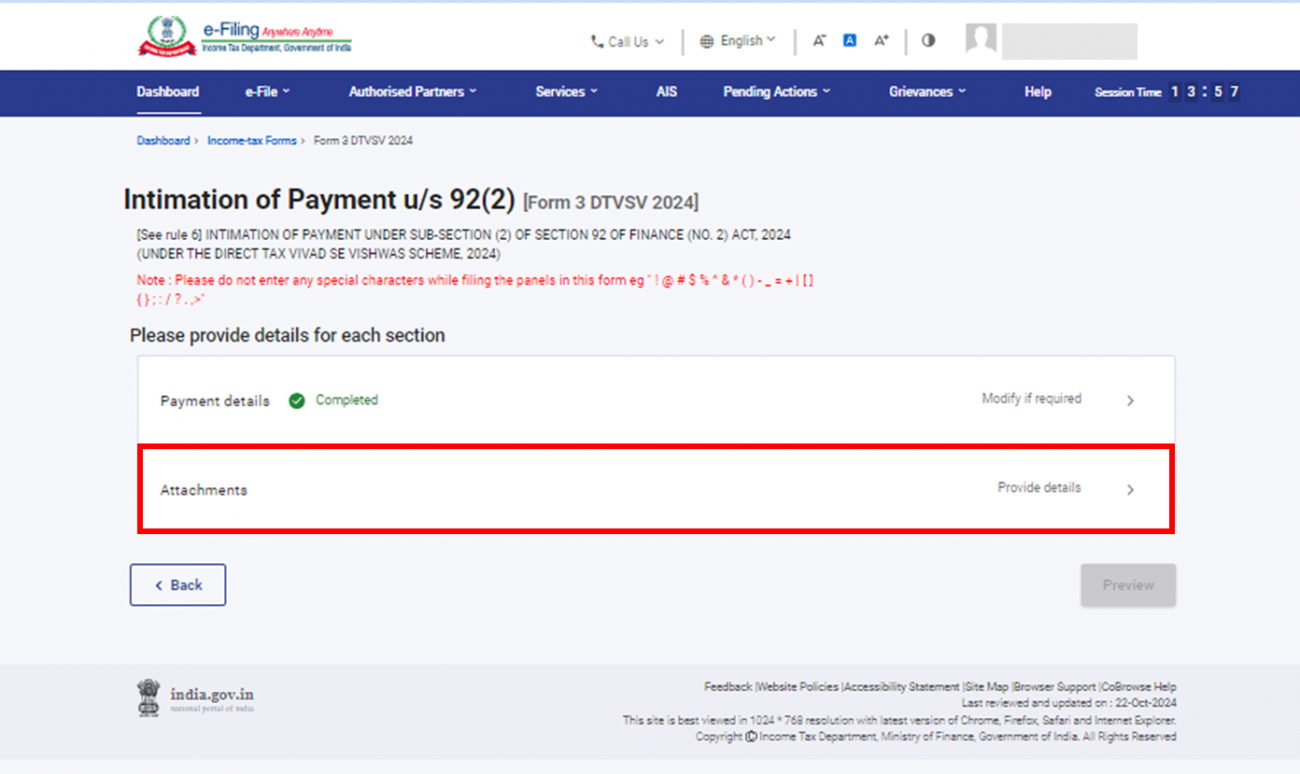Click the Completed green checkmark for Payment details
Image resolution: width=1300 pixels, height=774 pixels.
(x=297, y=400)
